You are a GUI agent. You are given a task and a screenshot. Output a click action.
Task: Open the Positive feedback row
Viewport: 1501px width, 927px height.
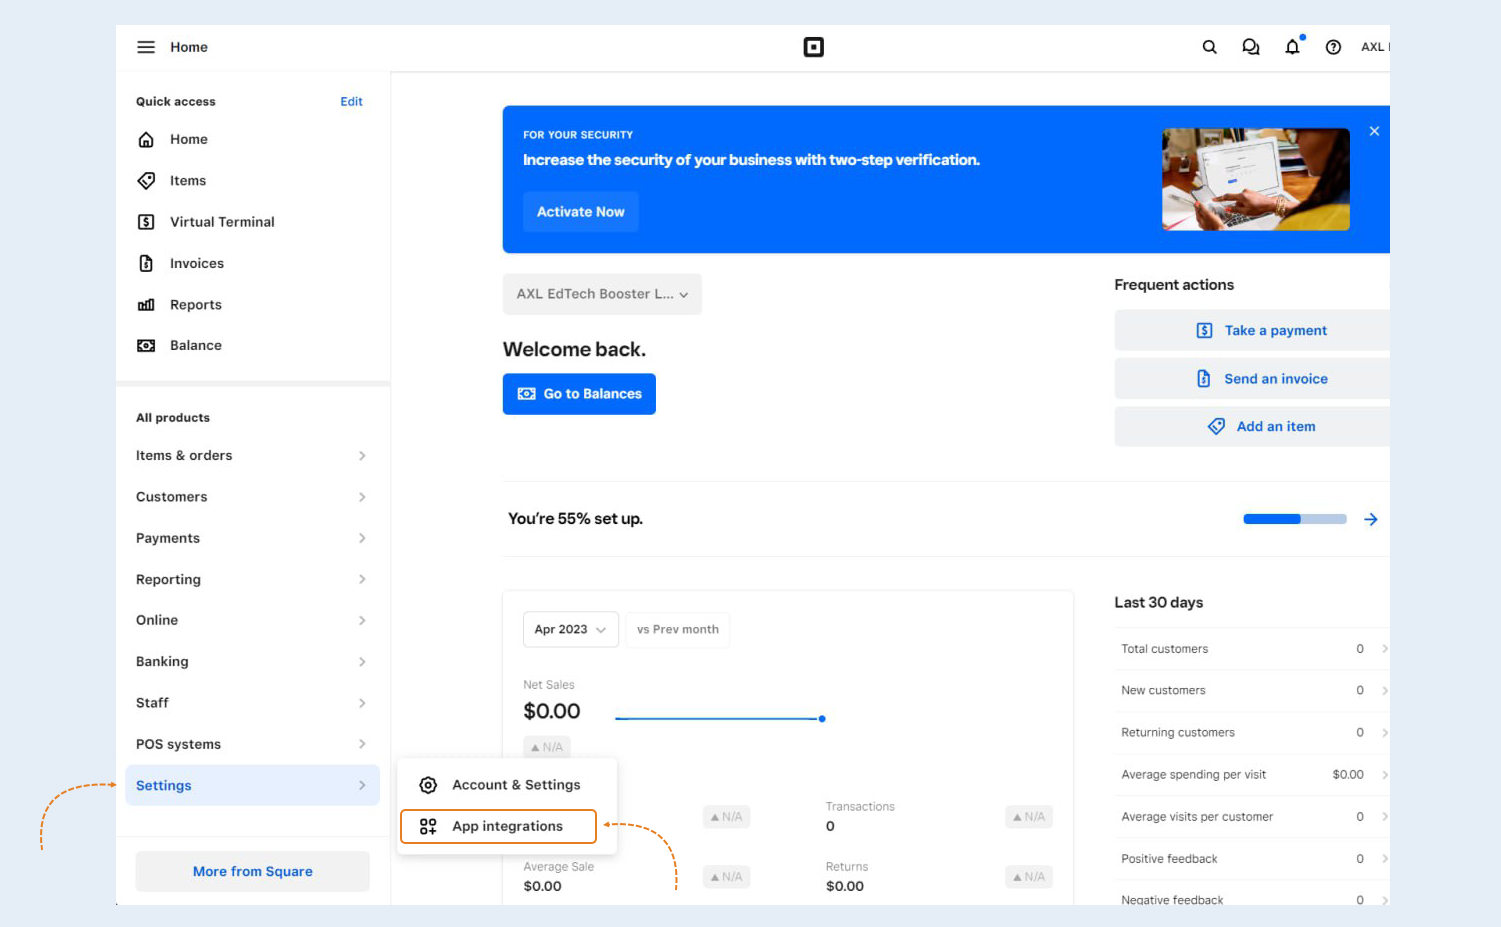(1252, 859)
